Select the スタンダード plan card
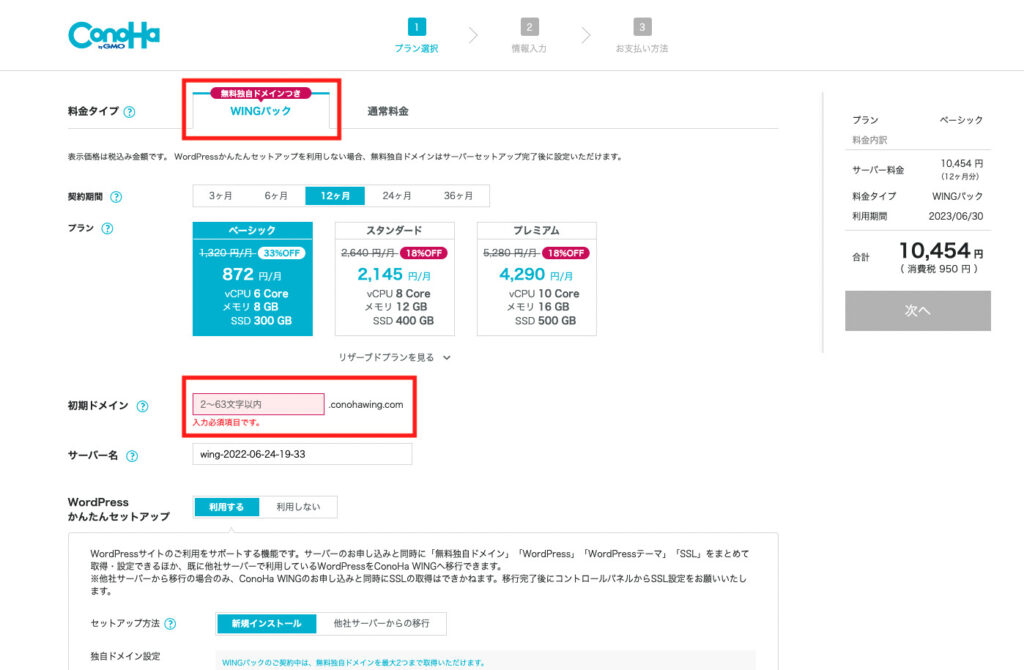This screenshot has height=670, width=1024. pyautogui.click(x=394, y=279)
